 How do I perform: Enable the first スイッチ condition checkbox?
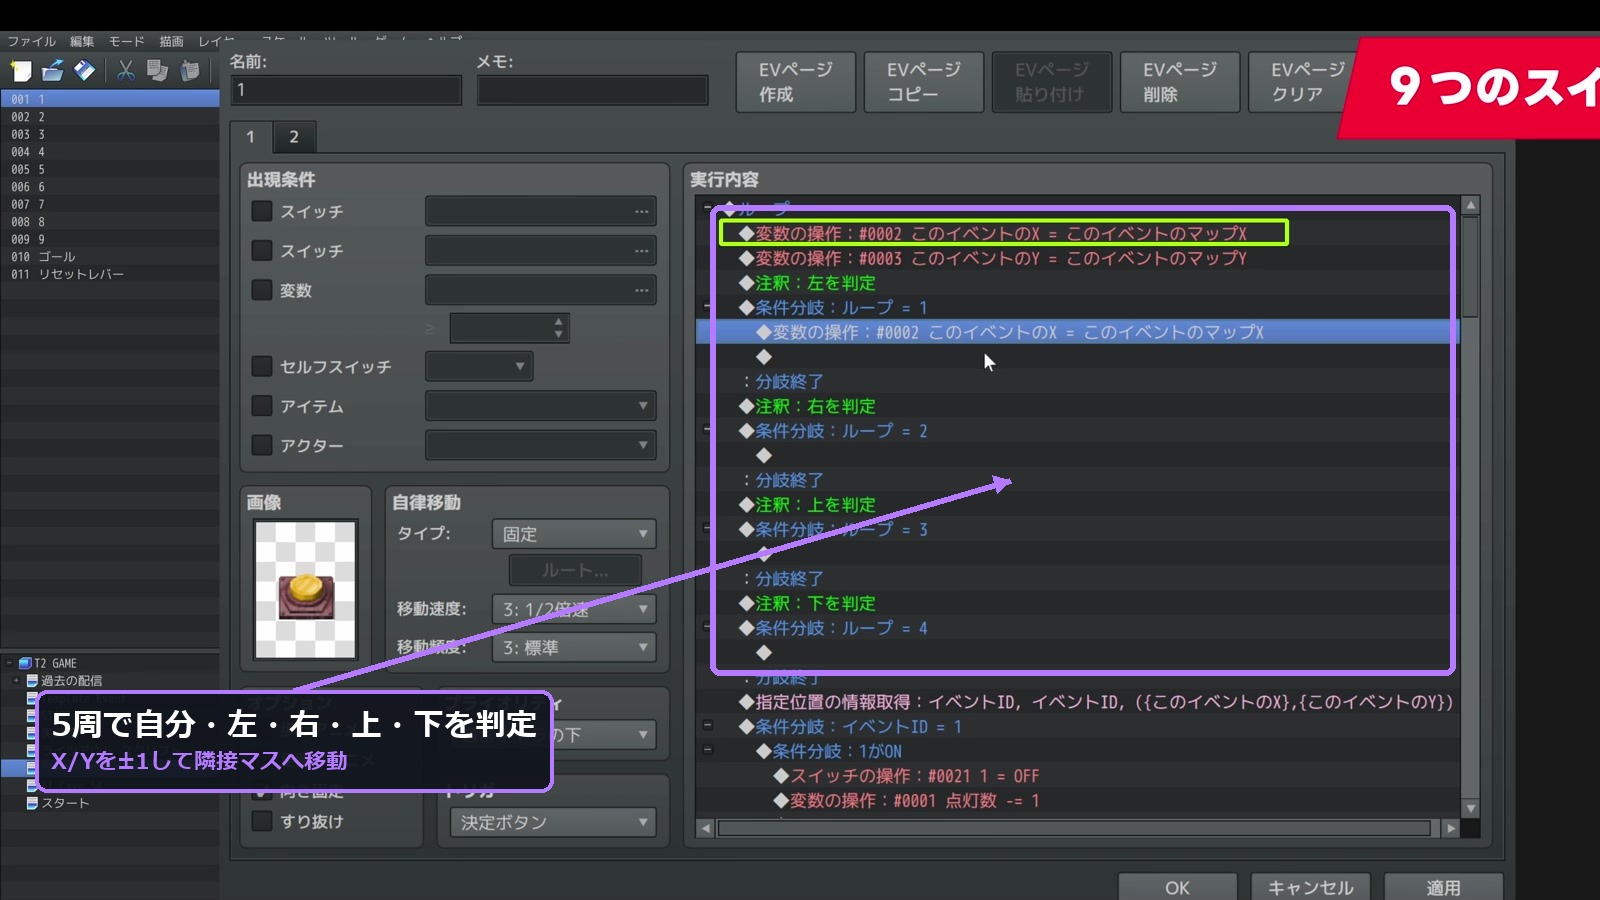pyautogui.click(x=262, y=211)
